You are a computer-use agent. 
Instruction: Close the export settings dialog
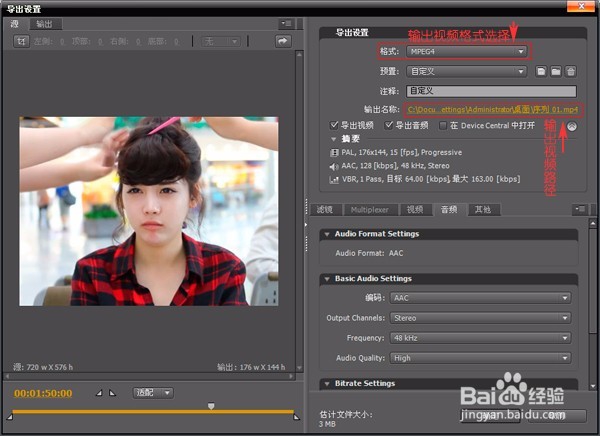581,6
